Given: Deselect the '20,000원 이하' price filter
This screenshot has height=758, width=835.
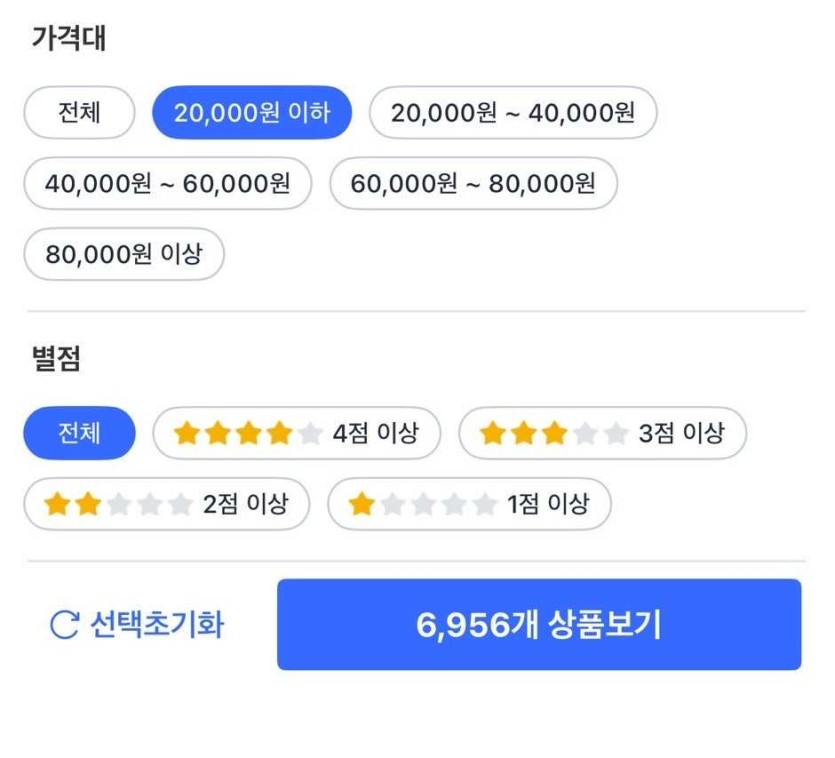Looking at the screenshot, I should tap(251, 112).
